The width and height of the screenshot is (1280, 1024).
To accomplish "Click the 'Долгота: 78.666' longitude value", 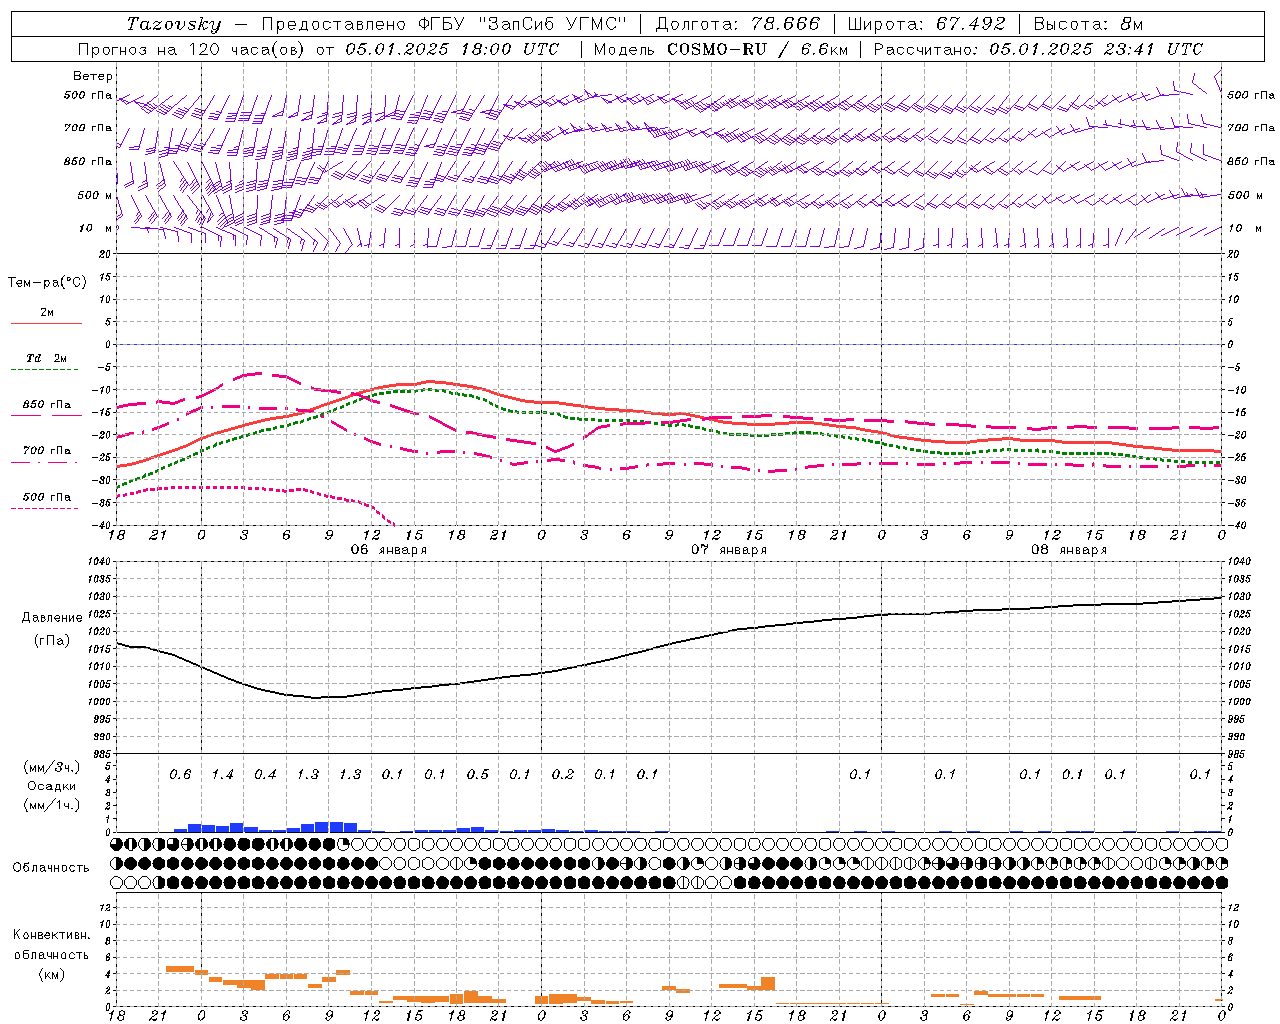I will click(x=737, y=24).
